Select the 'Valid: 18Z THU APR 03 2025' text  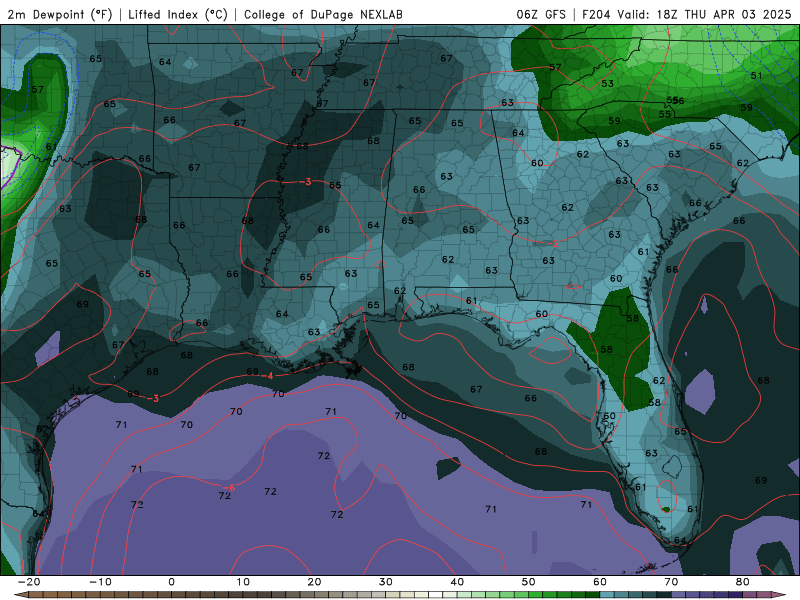pyautogui.click(x=704, y=14)
